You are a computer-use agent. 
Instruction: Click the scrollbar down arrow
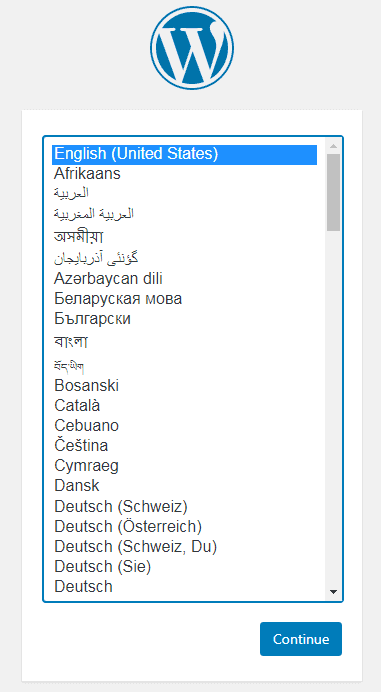tap(333, 591)
